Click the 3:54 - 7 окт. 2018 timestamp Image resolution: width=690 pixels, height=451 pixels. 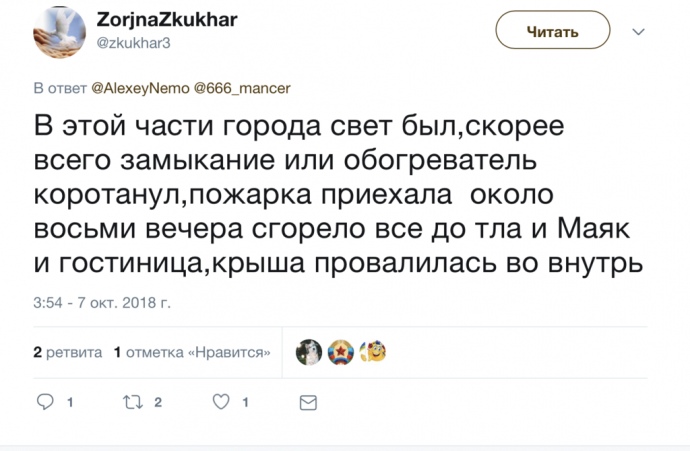point(102,300)
